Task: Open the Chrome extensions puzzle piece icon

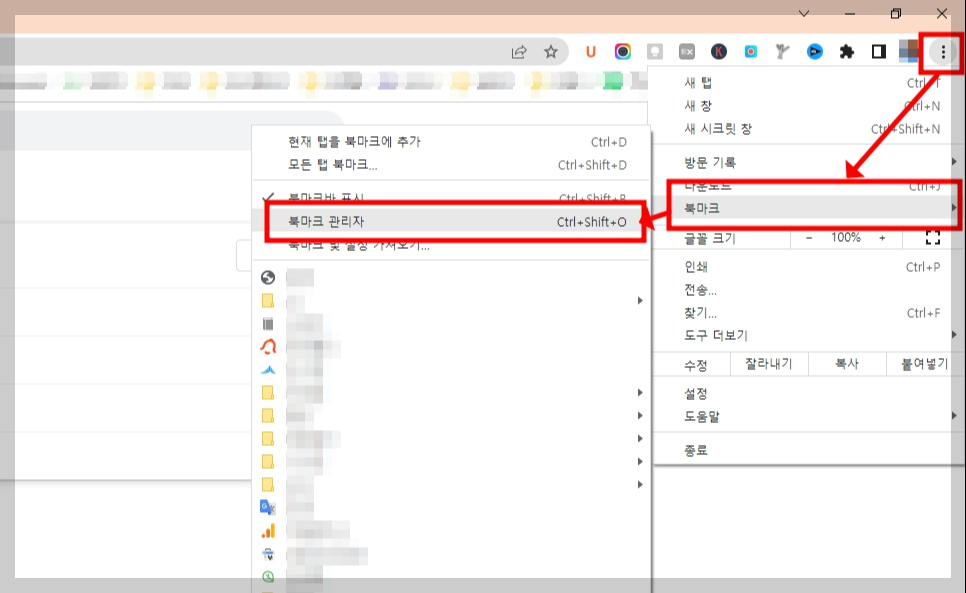Action: 845,51
